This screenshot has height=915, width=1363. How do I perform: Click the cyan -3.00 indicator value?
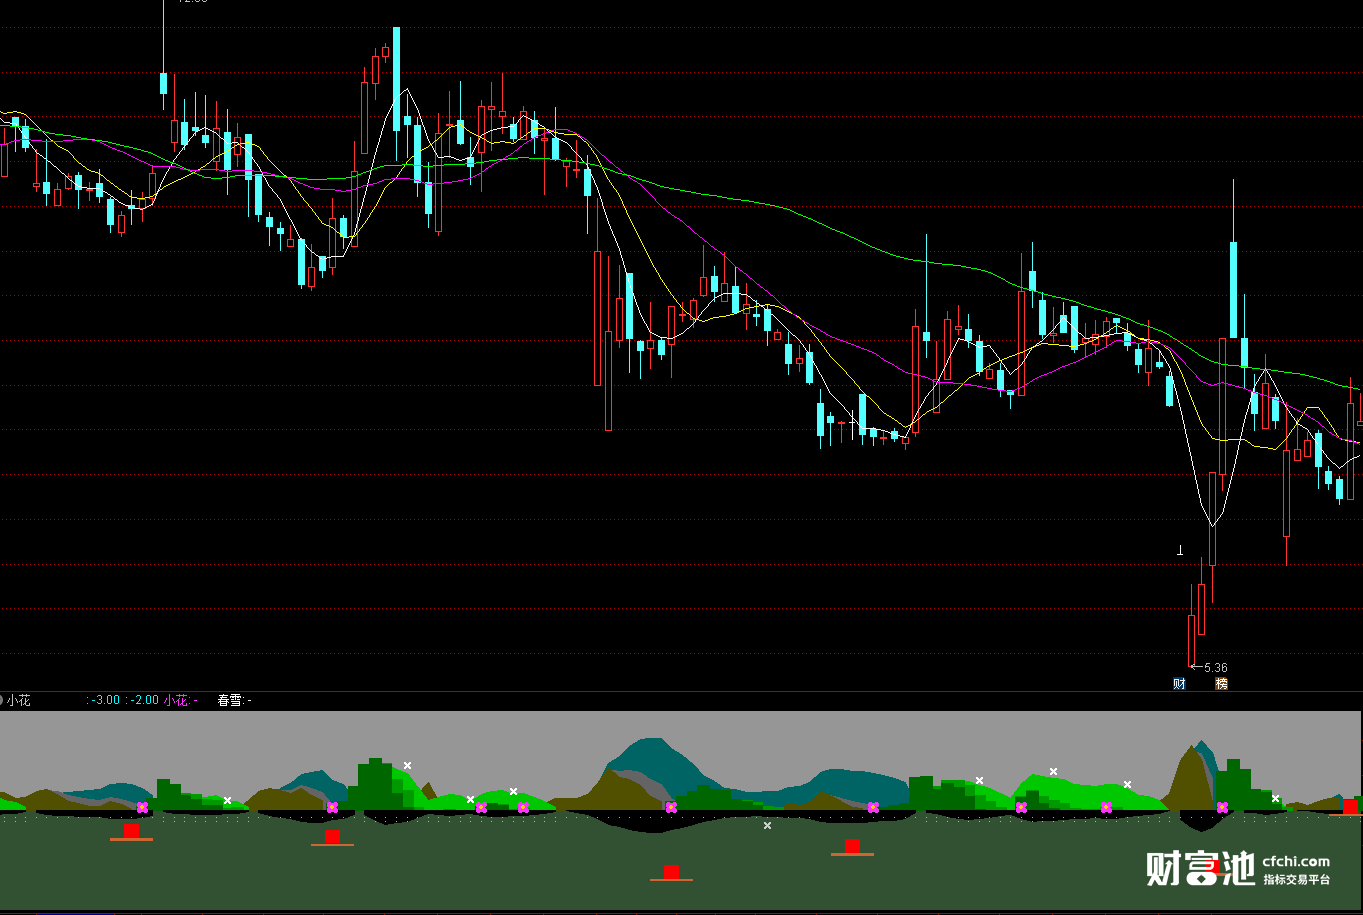click(x=104, y=700)
